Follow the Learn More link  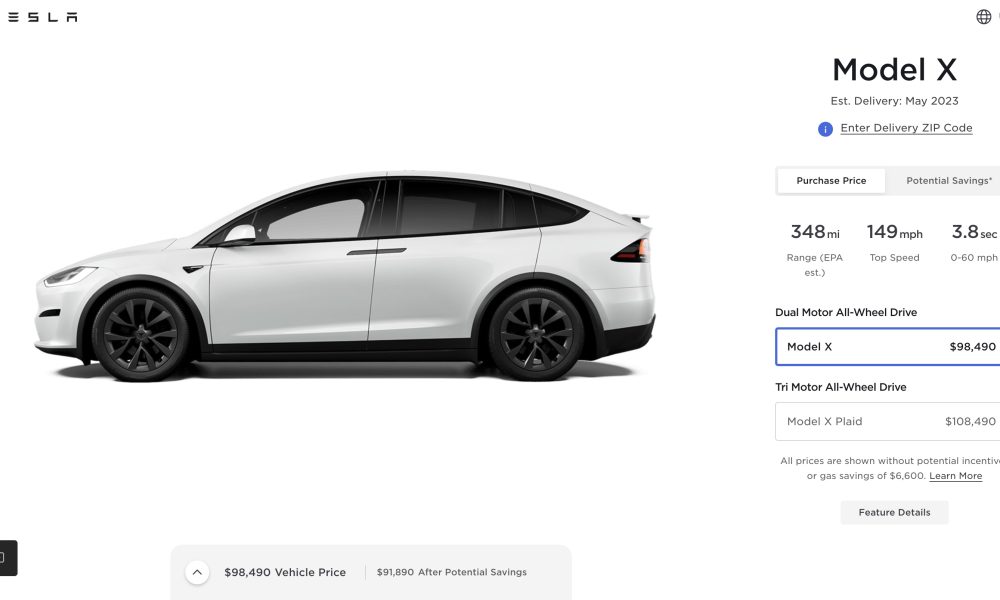tap(955, 476)
